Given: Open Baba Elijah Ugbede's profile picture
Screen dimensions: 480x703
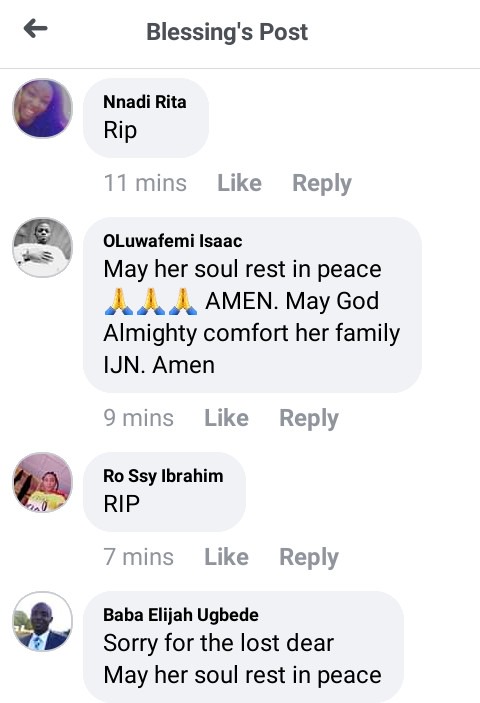Looking at the screenshot, I should [x=43, y=621].
